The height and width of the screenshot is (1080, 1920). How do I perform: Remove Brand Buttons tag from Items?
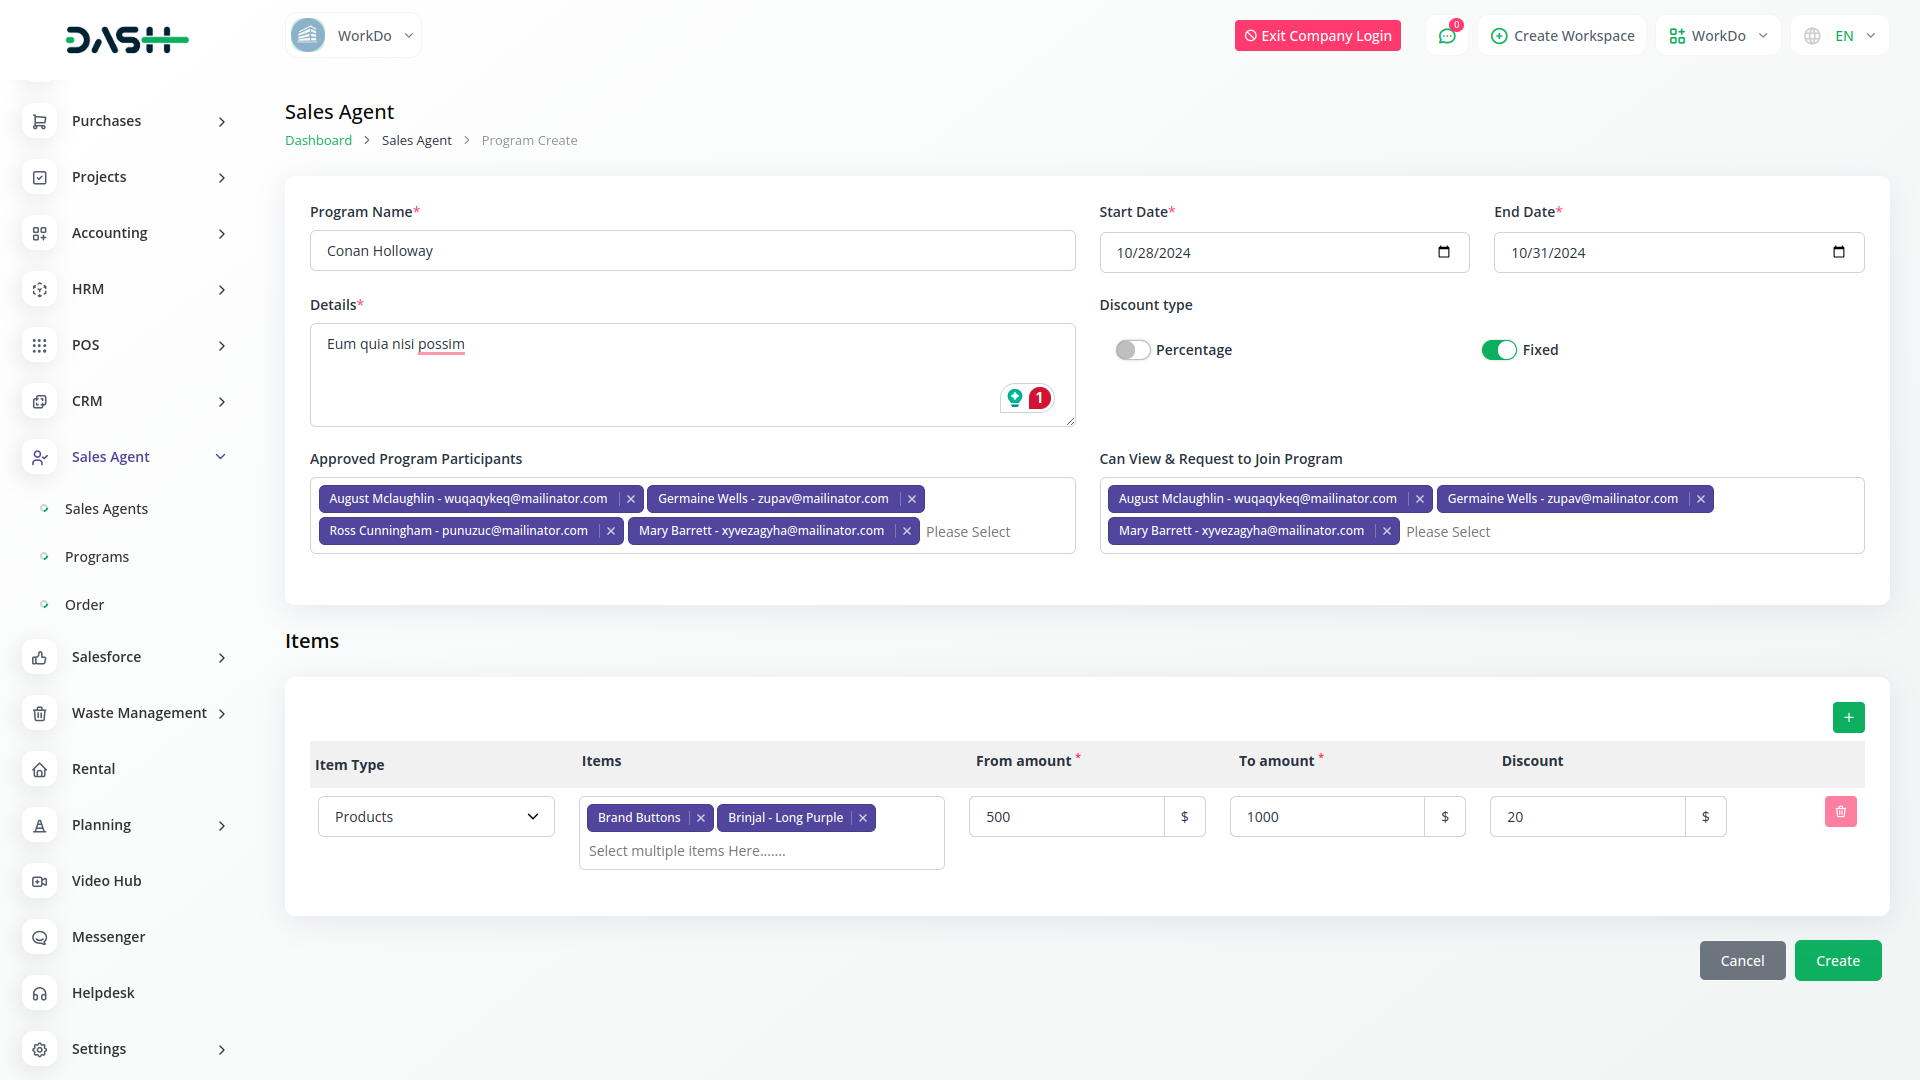pyautogui.click(x=701, y=818)
